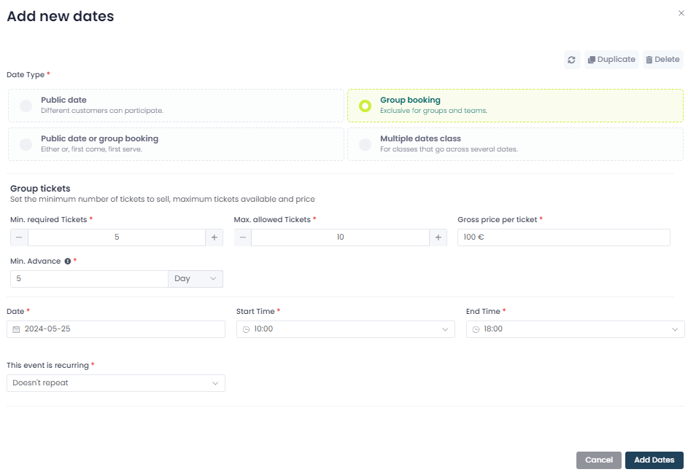Click the clock icon in End Time
This screenshot has width=688, height=472.
pyautogui.click(x=476, y=329)
